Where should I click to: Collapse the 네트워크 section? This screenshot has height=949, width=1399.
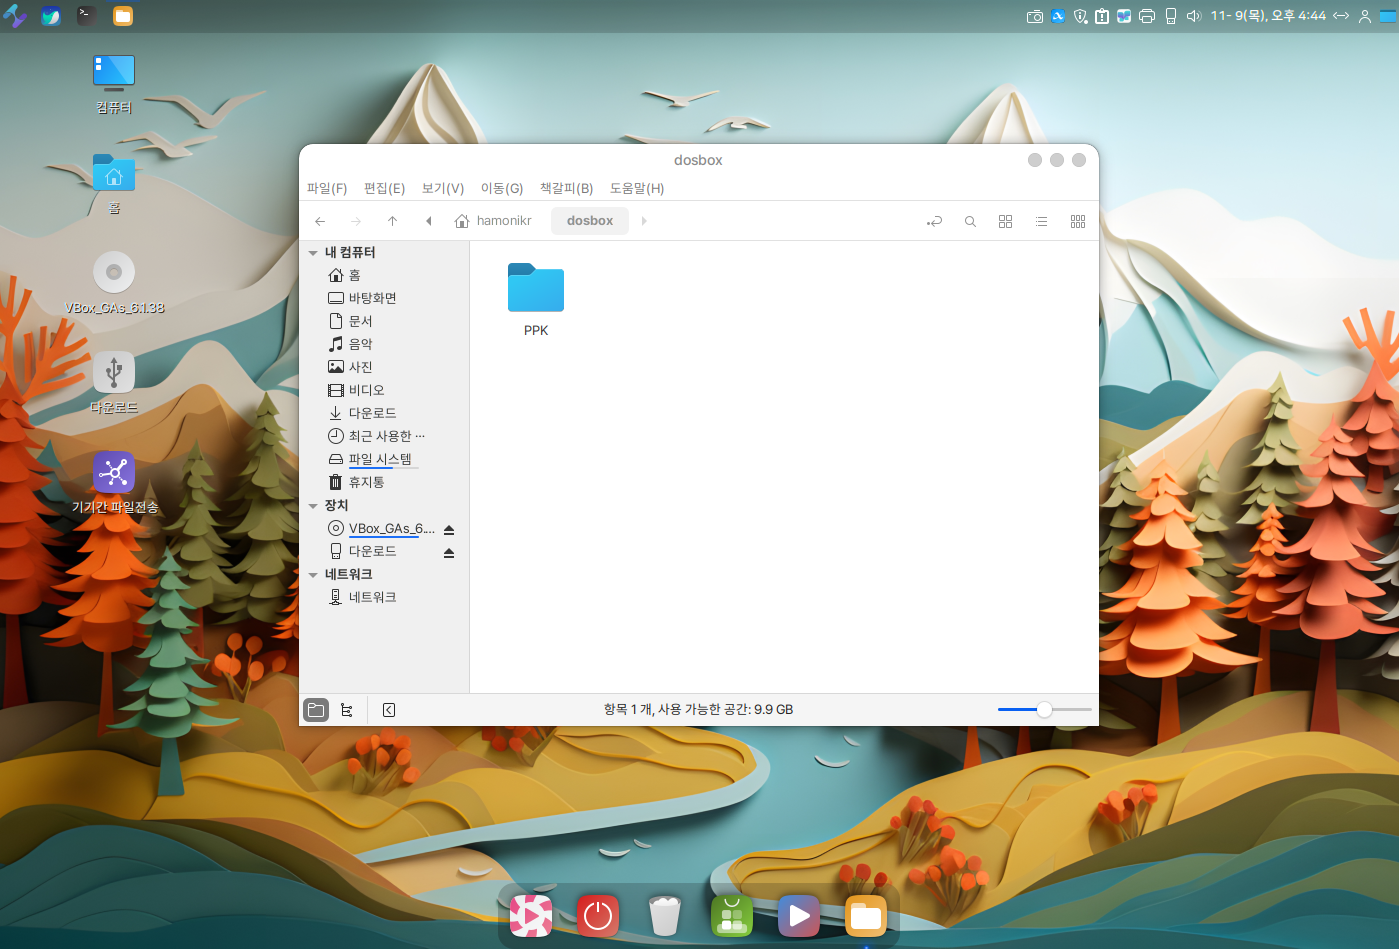point(314,575)
